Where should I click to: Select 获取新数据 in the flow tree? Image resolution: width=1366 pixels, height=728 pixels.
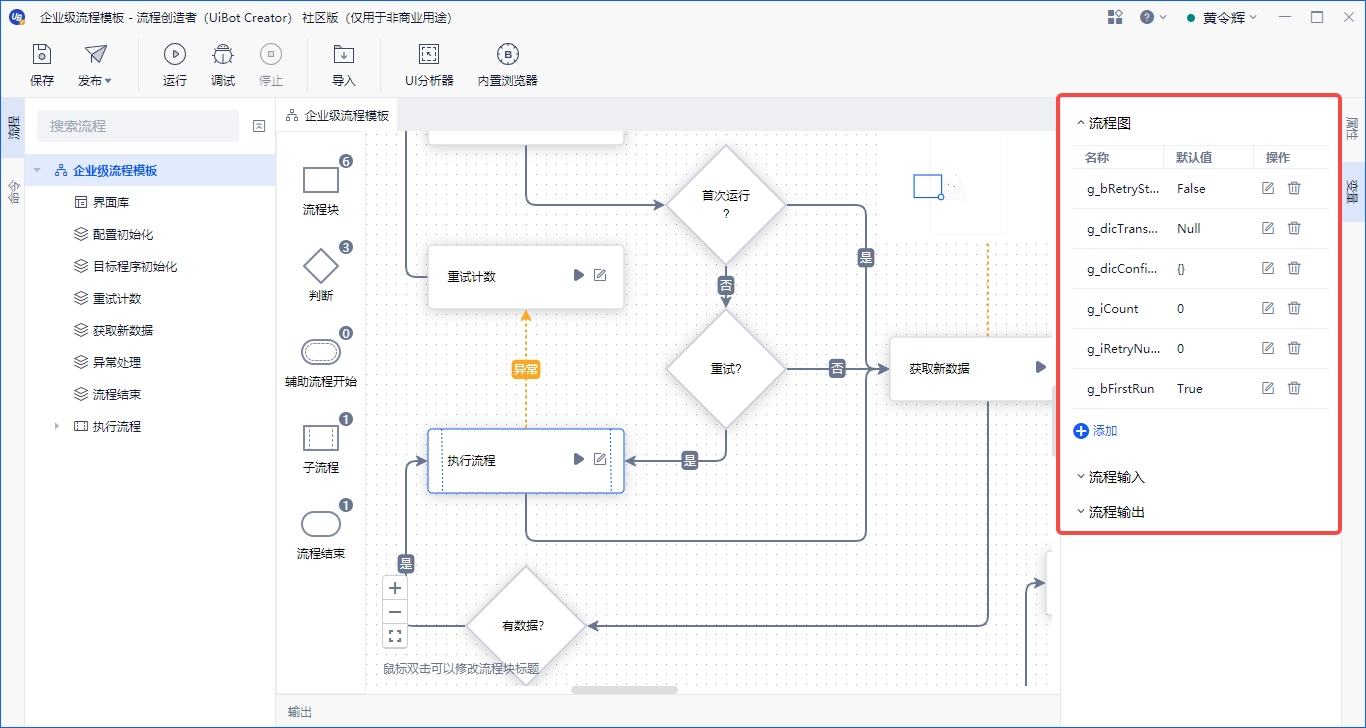coord(123,330)
